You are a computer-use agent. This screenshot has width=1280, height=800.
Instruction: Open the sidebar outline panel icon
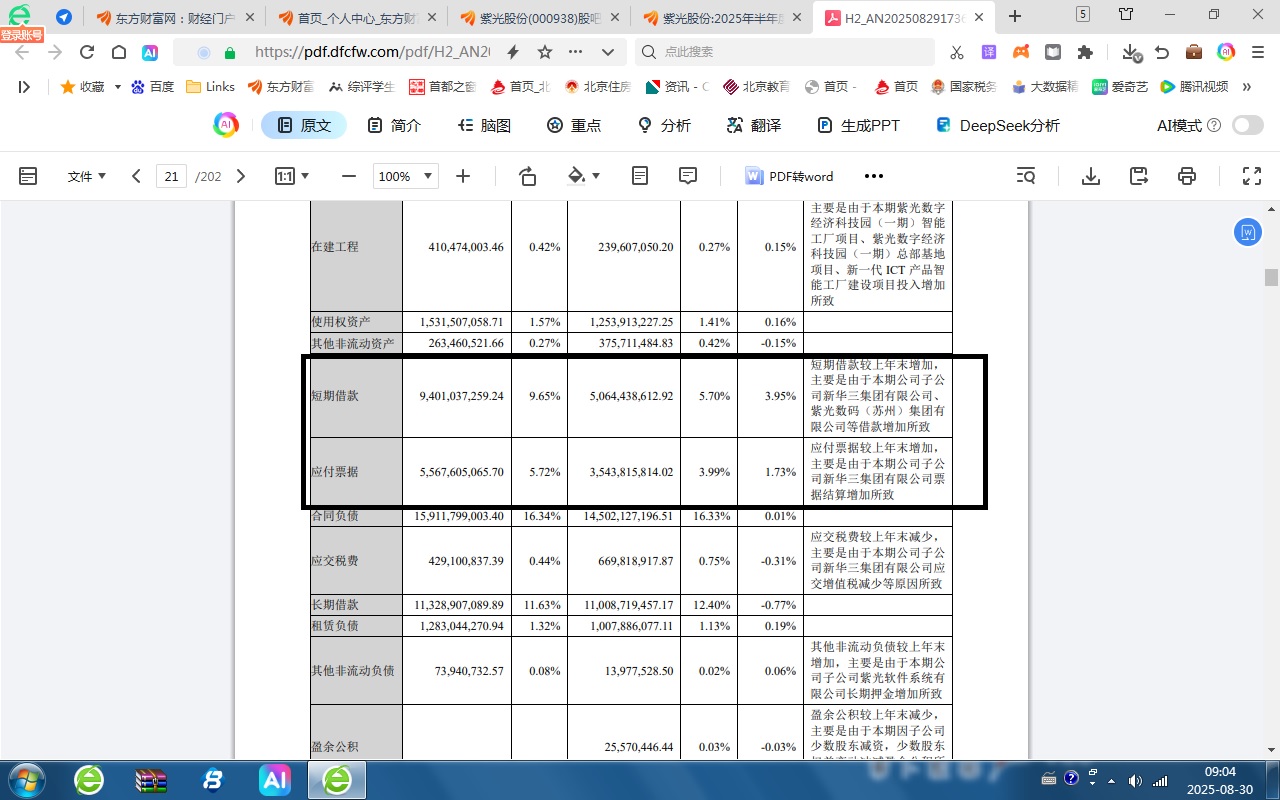28,176
